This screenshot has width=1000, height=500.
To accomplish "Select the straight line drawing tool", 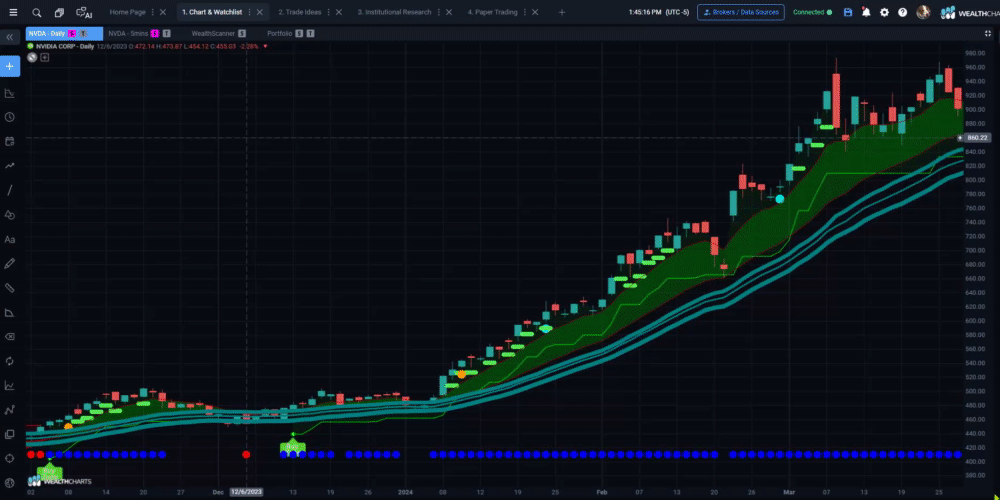I will [x=10, y=190].
